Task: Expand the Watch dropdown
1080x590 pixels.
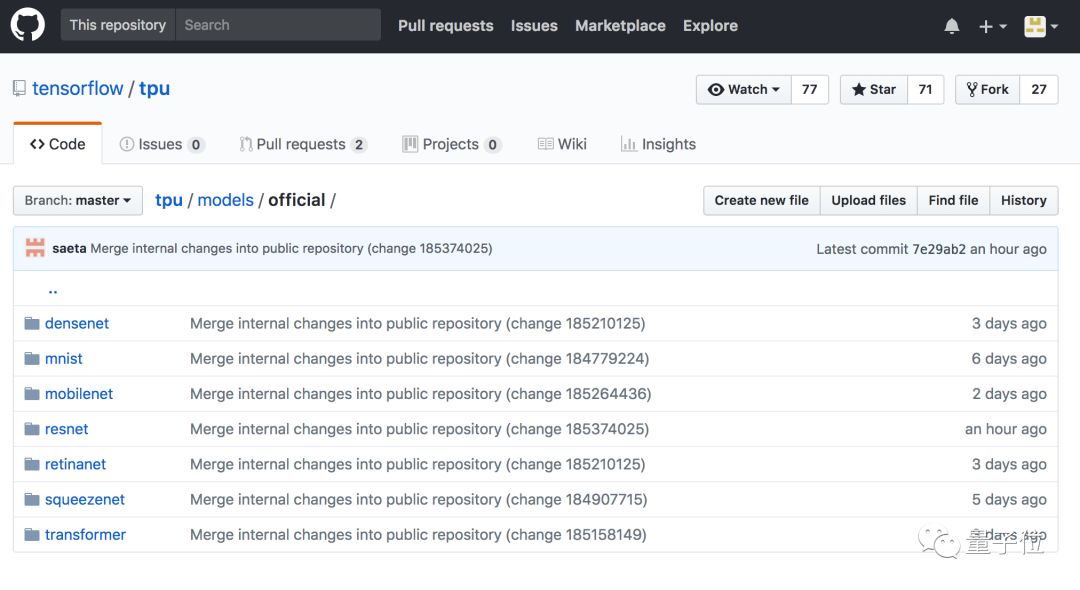Action: [x=744, y=89]
